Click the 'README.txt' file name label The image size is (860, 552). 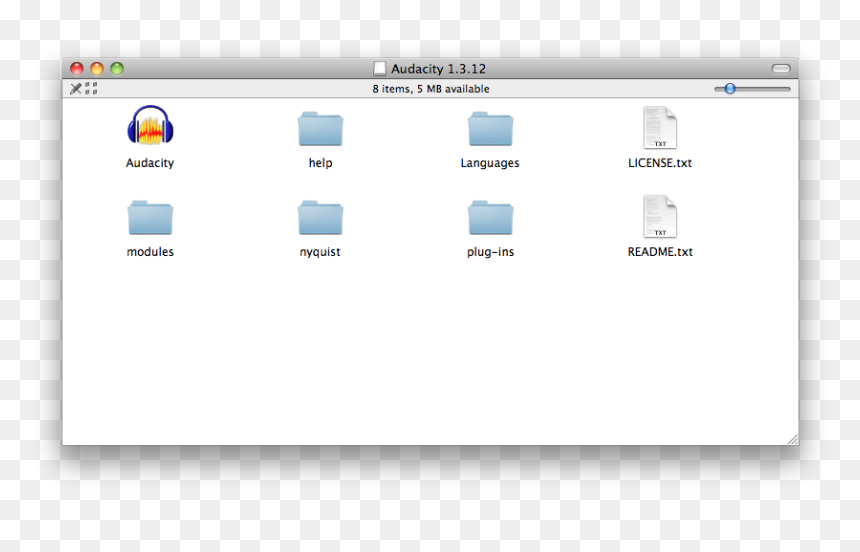point(660,252)
